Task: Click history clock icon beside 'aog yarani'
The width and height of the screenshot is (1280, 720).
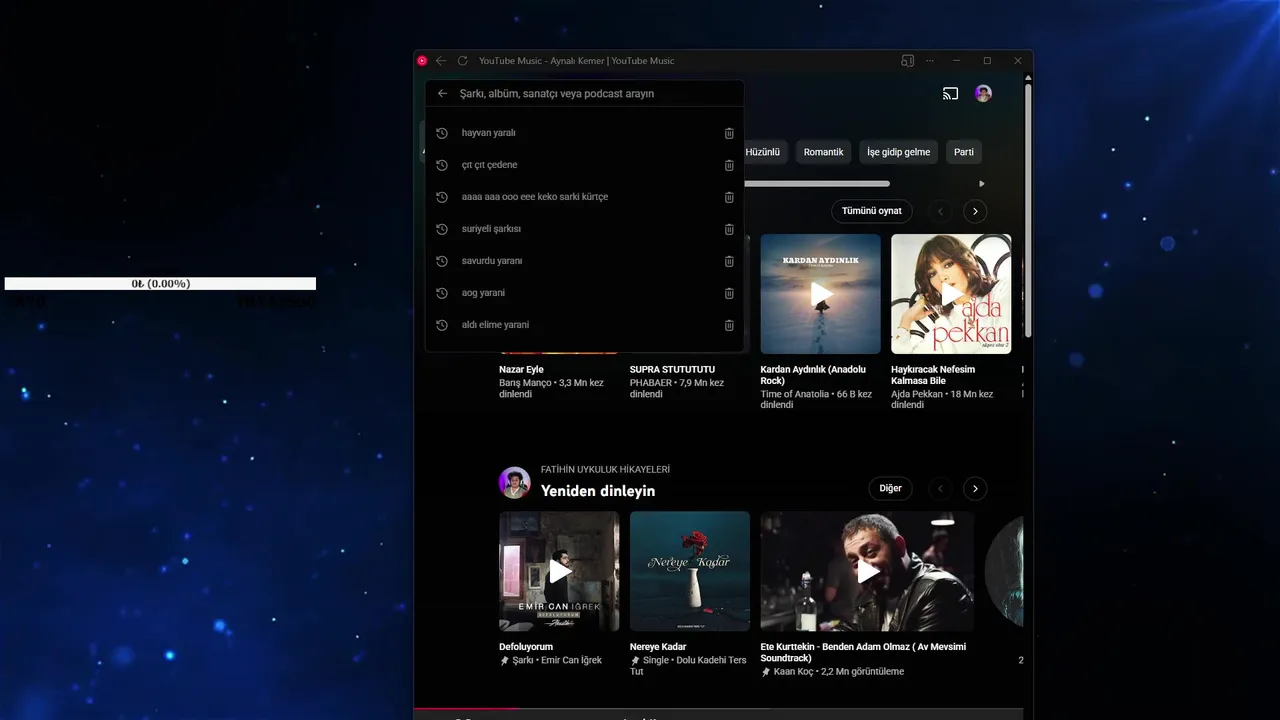Action: tap(442, 293)
